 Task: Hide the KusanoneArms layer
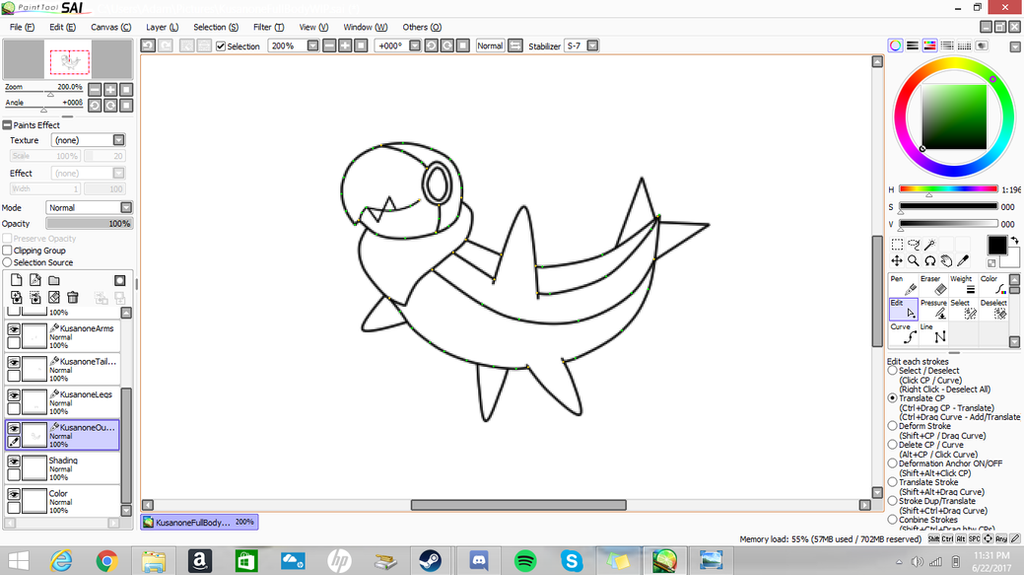coord(14,329)
